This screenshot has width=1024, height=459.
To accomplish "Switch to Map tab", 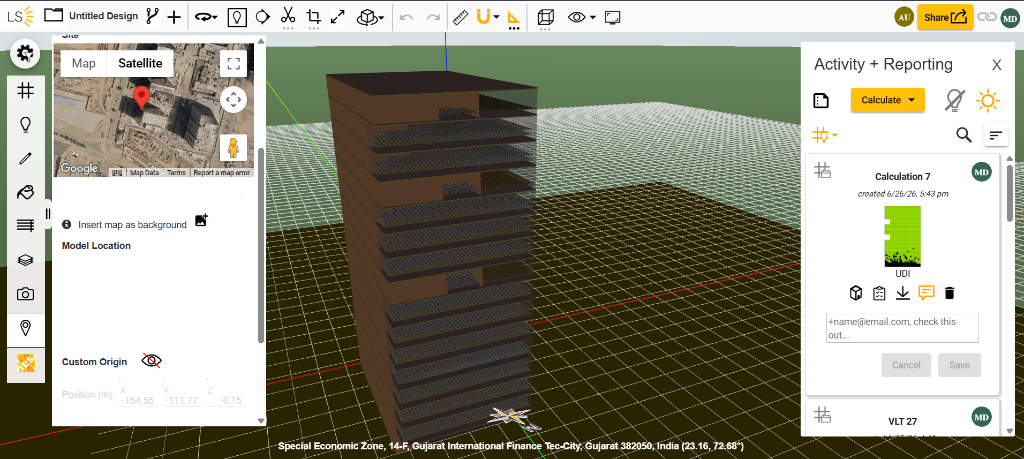I will [x=84, y=63].
